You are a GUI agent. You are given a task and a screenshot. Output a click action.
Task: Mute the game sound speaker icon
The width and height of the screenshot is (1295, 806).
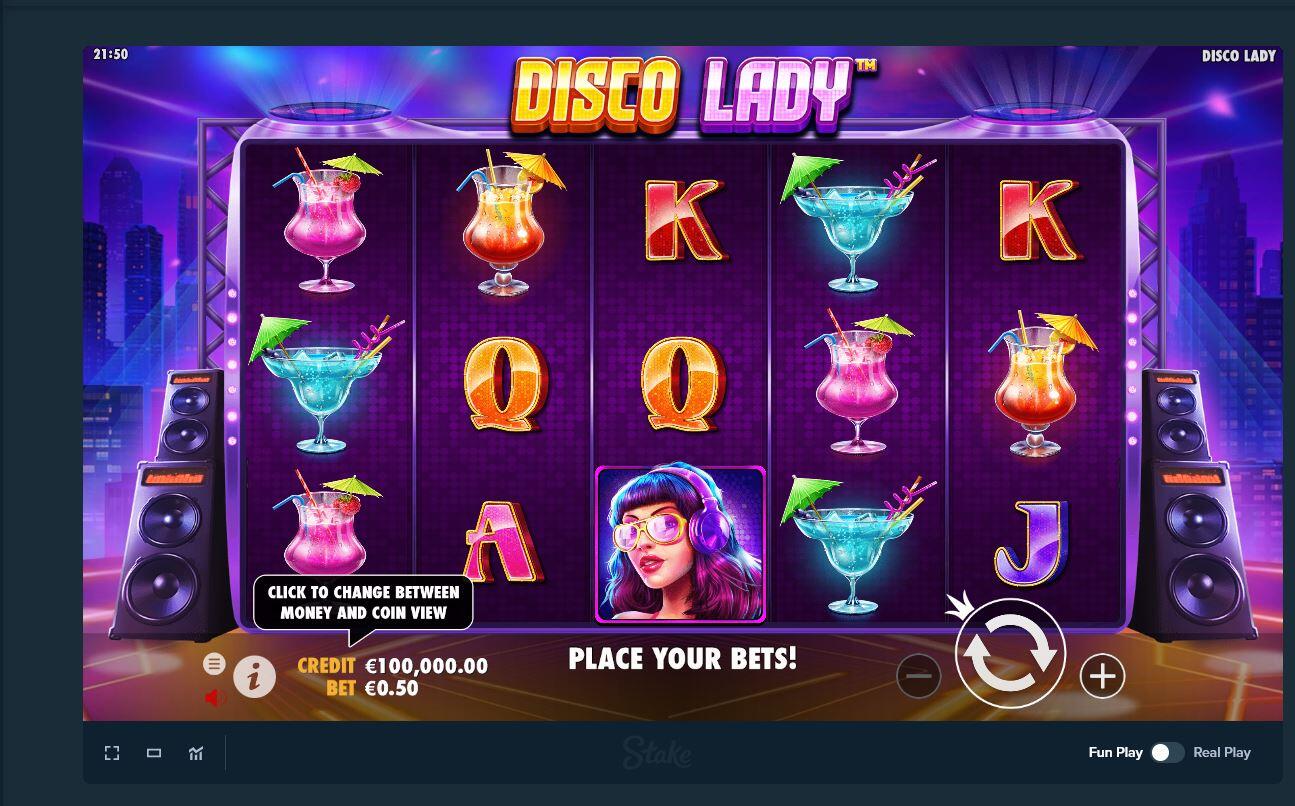215,698
